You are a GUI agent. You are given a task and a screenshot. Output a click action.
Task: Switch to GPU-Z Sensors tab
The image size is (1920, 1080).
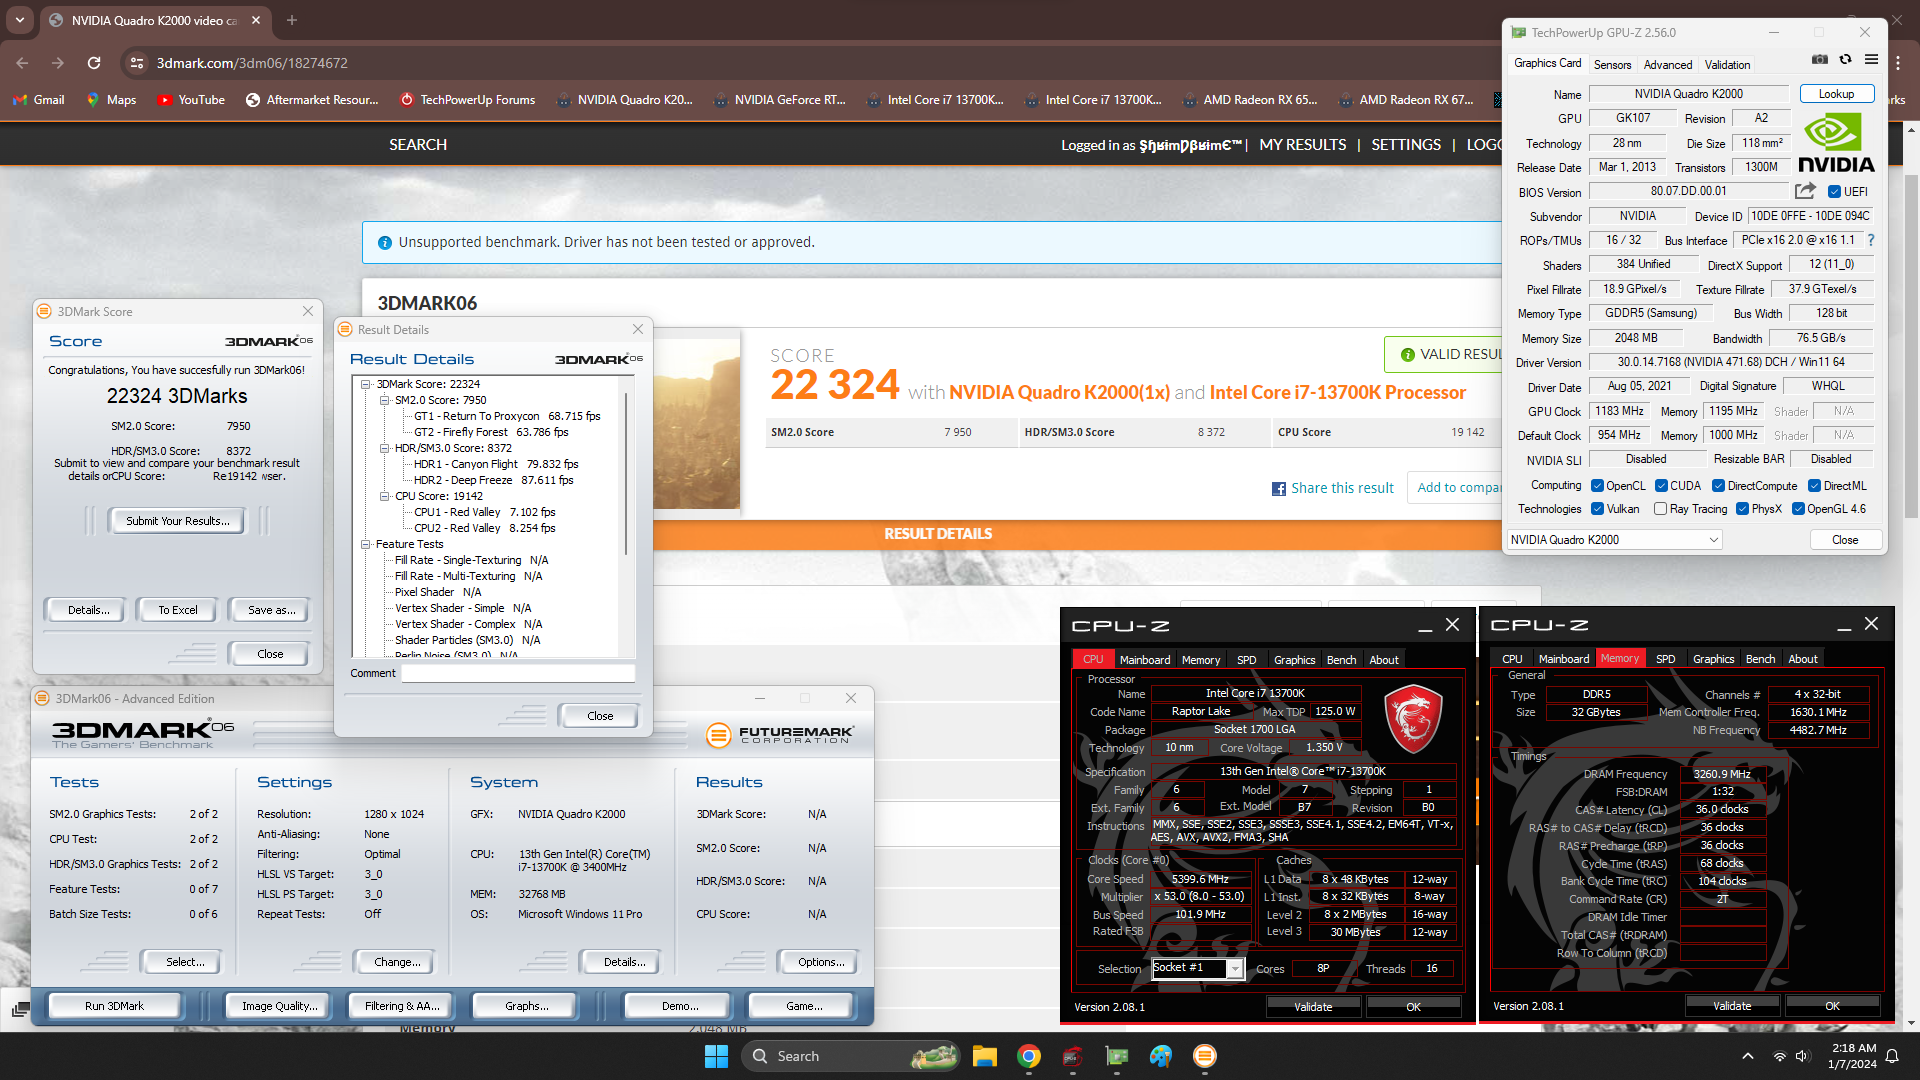[1612, 64]
